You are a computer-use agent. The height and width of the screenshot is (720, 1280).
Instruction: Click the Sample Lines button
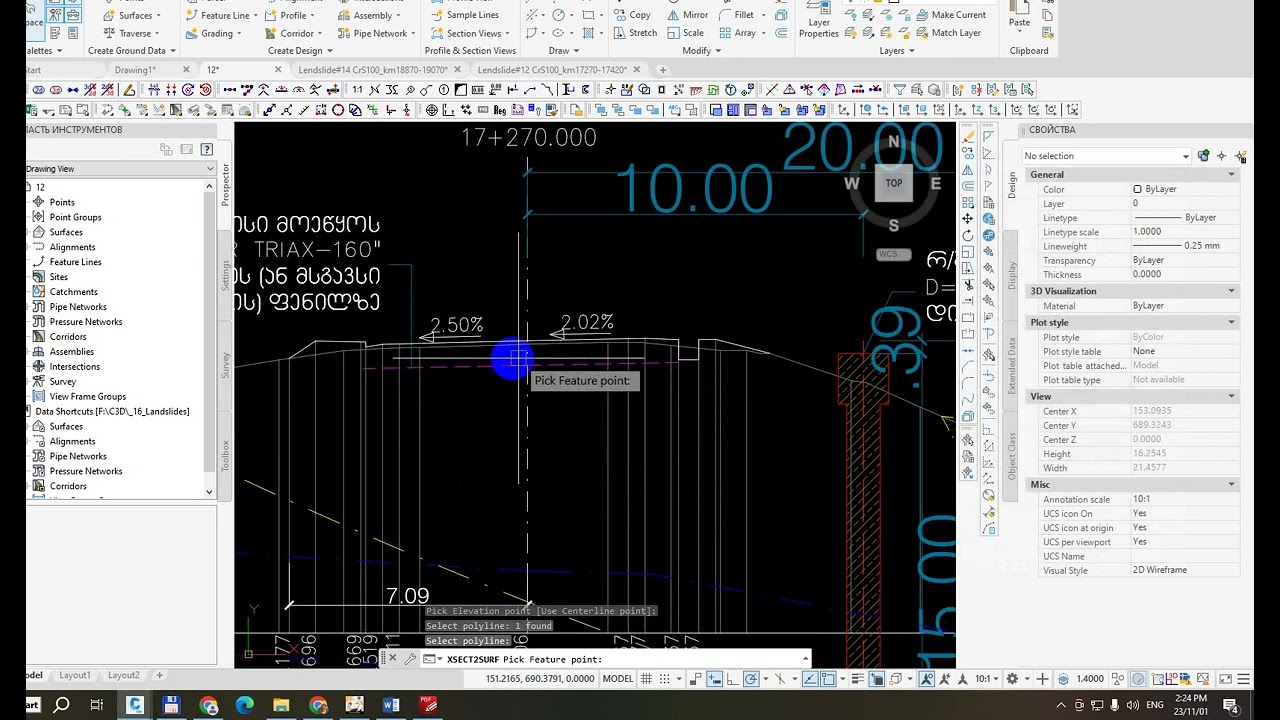click(465, 15)
